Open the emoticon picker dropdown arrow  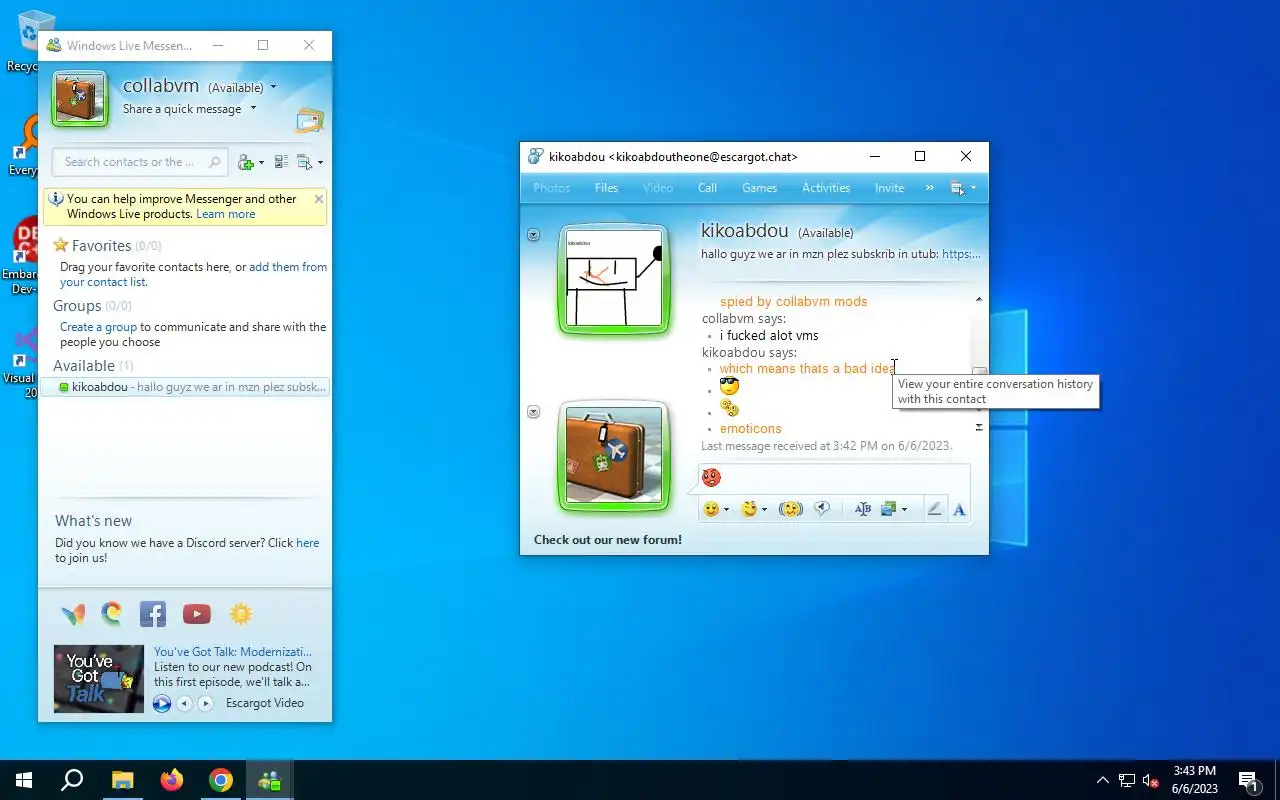click(x=727, y=510)
